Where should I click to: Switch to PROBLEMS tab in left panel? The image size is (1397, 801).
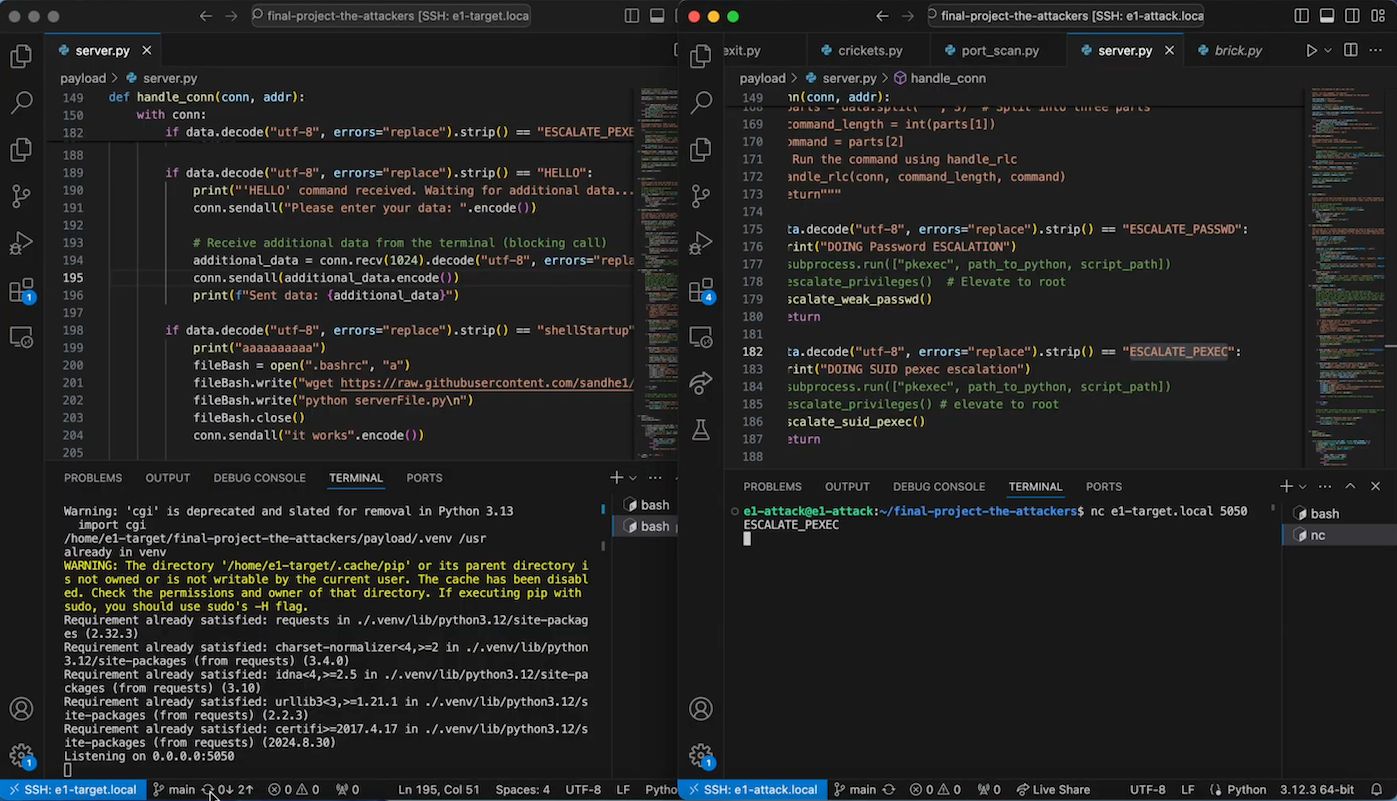click(93, 478)
